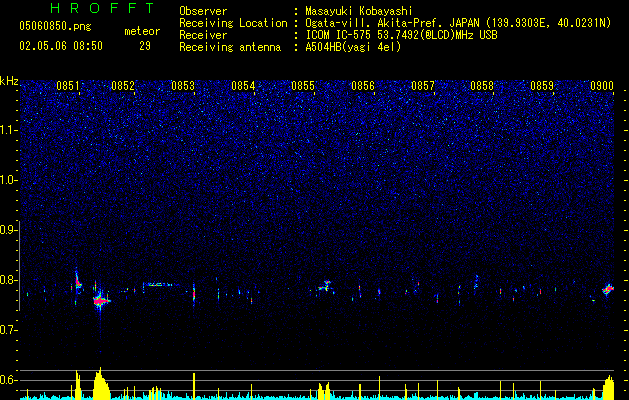Click the twin yellow power peaks after 0855
This screenshot has height=400, width=629.
pos(324,391)
